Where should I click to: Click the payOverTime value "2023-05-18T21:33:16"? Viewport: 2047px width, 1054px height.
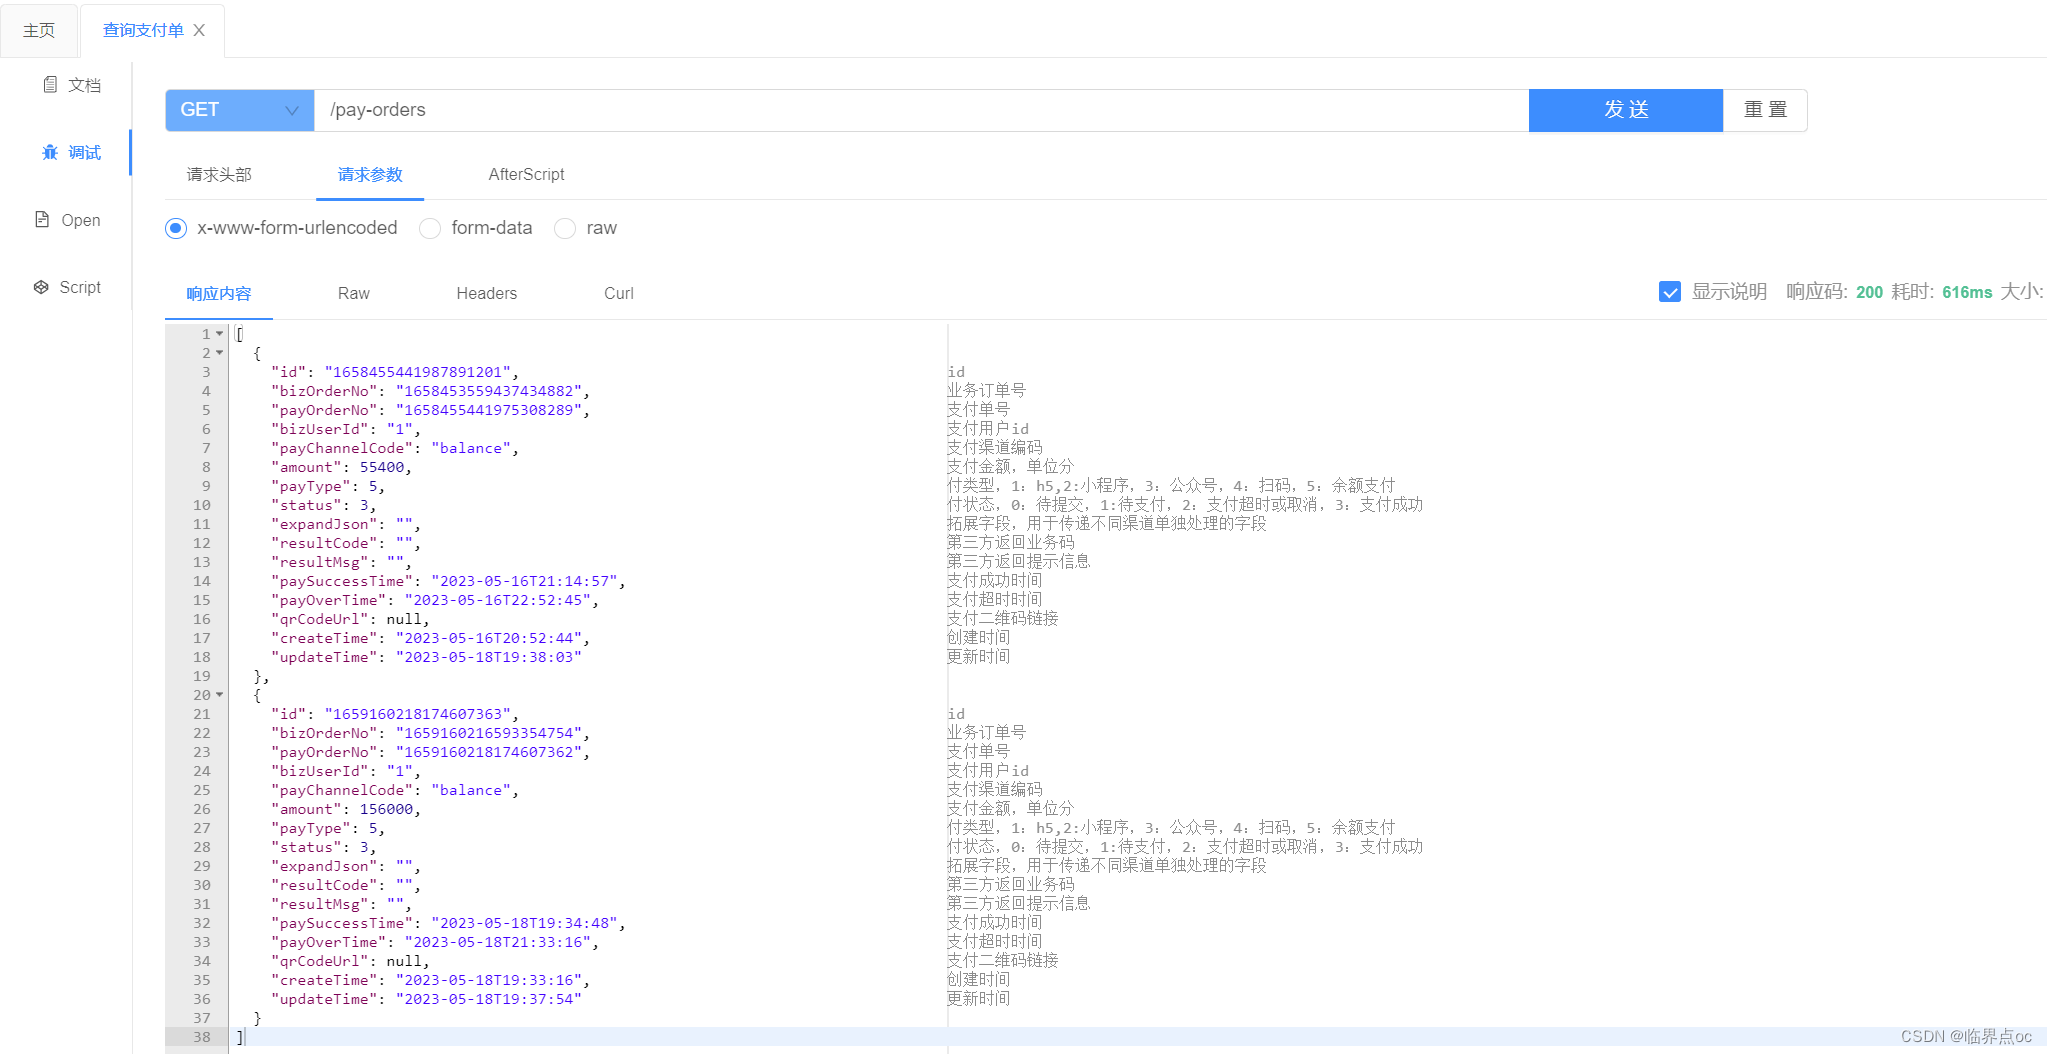[498, 942]
